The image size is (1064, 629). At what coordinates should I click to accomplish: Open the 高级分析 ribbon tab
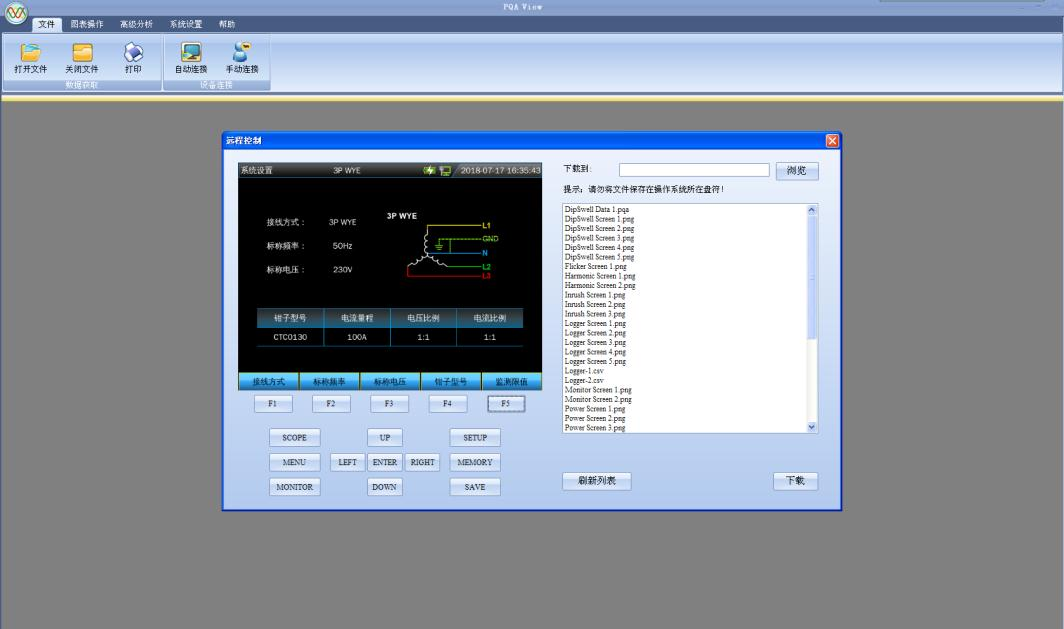coord(136,24)
